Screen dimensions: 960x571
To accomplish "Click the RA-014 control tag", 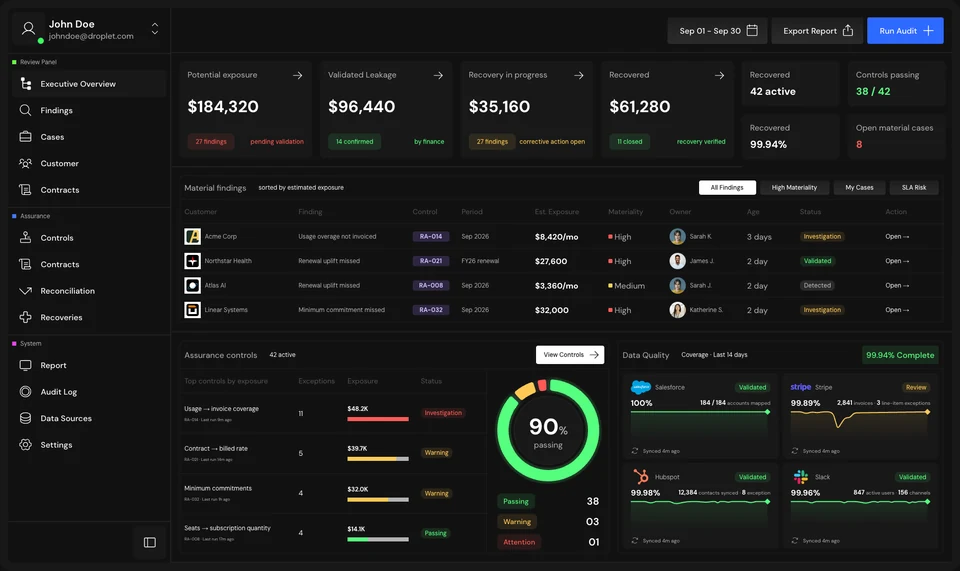I will [431, 236].
